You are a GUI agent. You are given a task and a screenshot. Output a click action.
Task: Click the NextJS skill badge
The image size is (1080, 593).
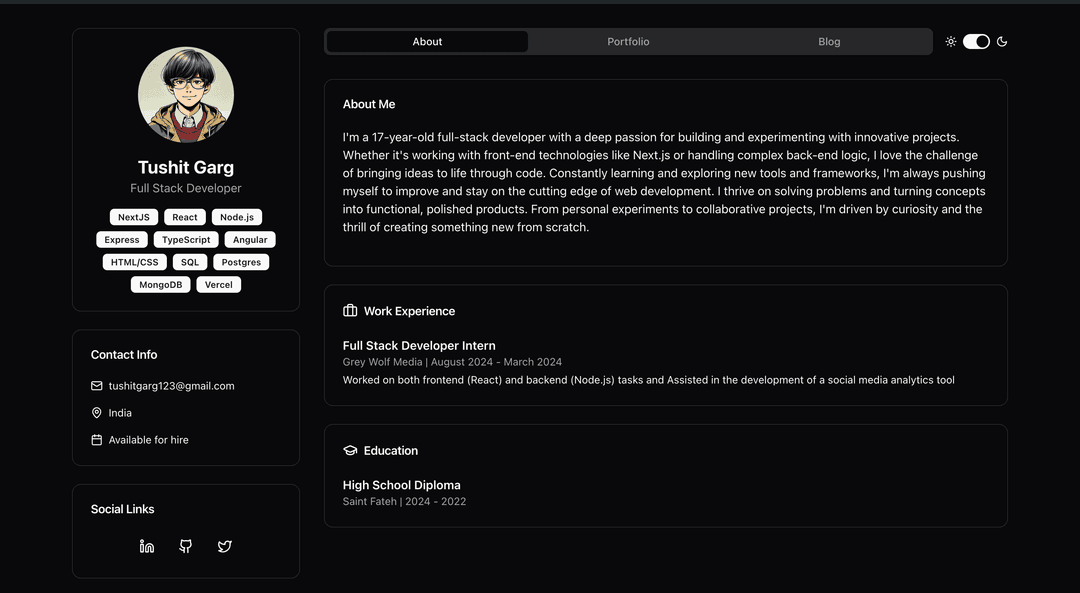click(134, 217)
